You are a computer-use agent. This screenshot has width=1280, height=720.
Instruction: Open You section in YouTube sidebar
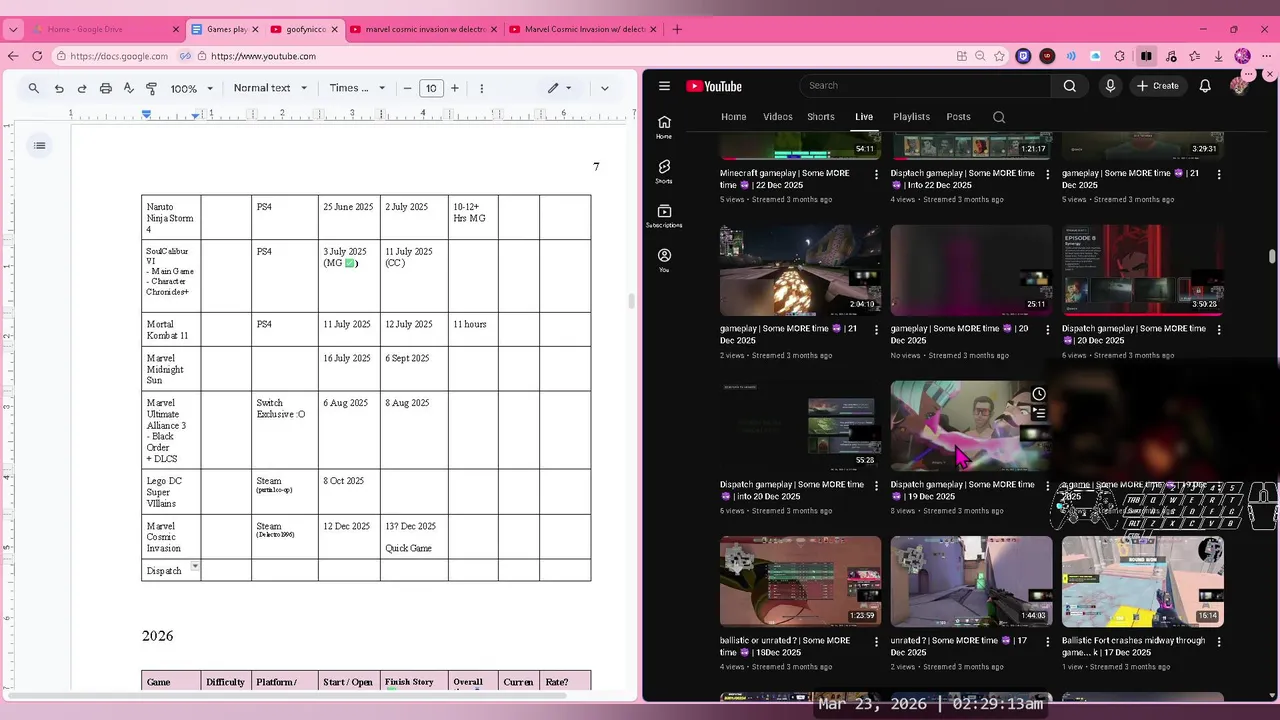click(x=664, y=261)
